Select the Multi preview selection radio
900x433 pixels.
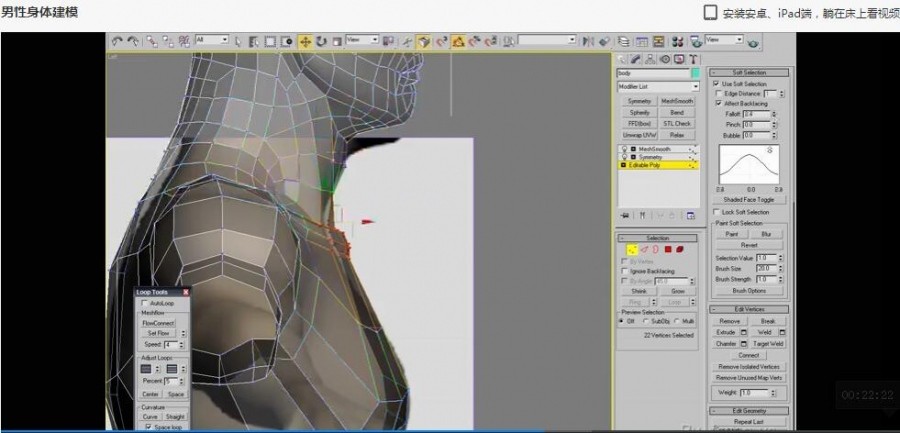tap(677, 321)
